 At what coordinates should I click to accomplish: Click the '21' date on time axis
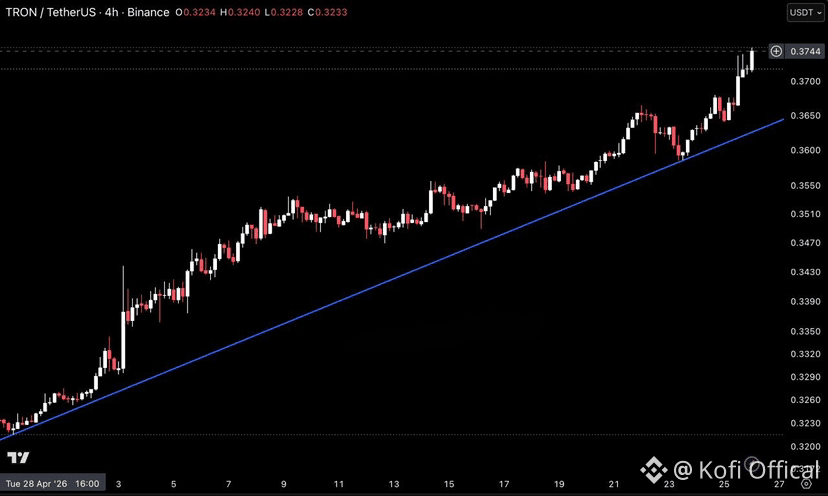click(x=614, y=484)
